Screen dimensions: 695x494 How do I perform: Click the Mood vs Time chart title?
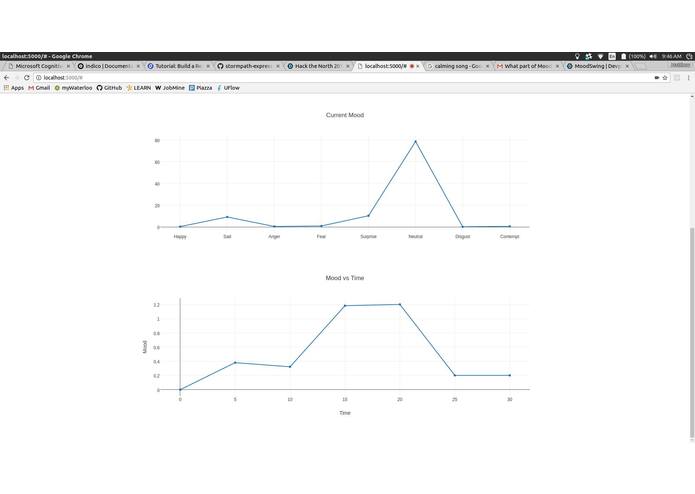[x=345, y=278]
